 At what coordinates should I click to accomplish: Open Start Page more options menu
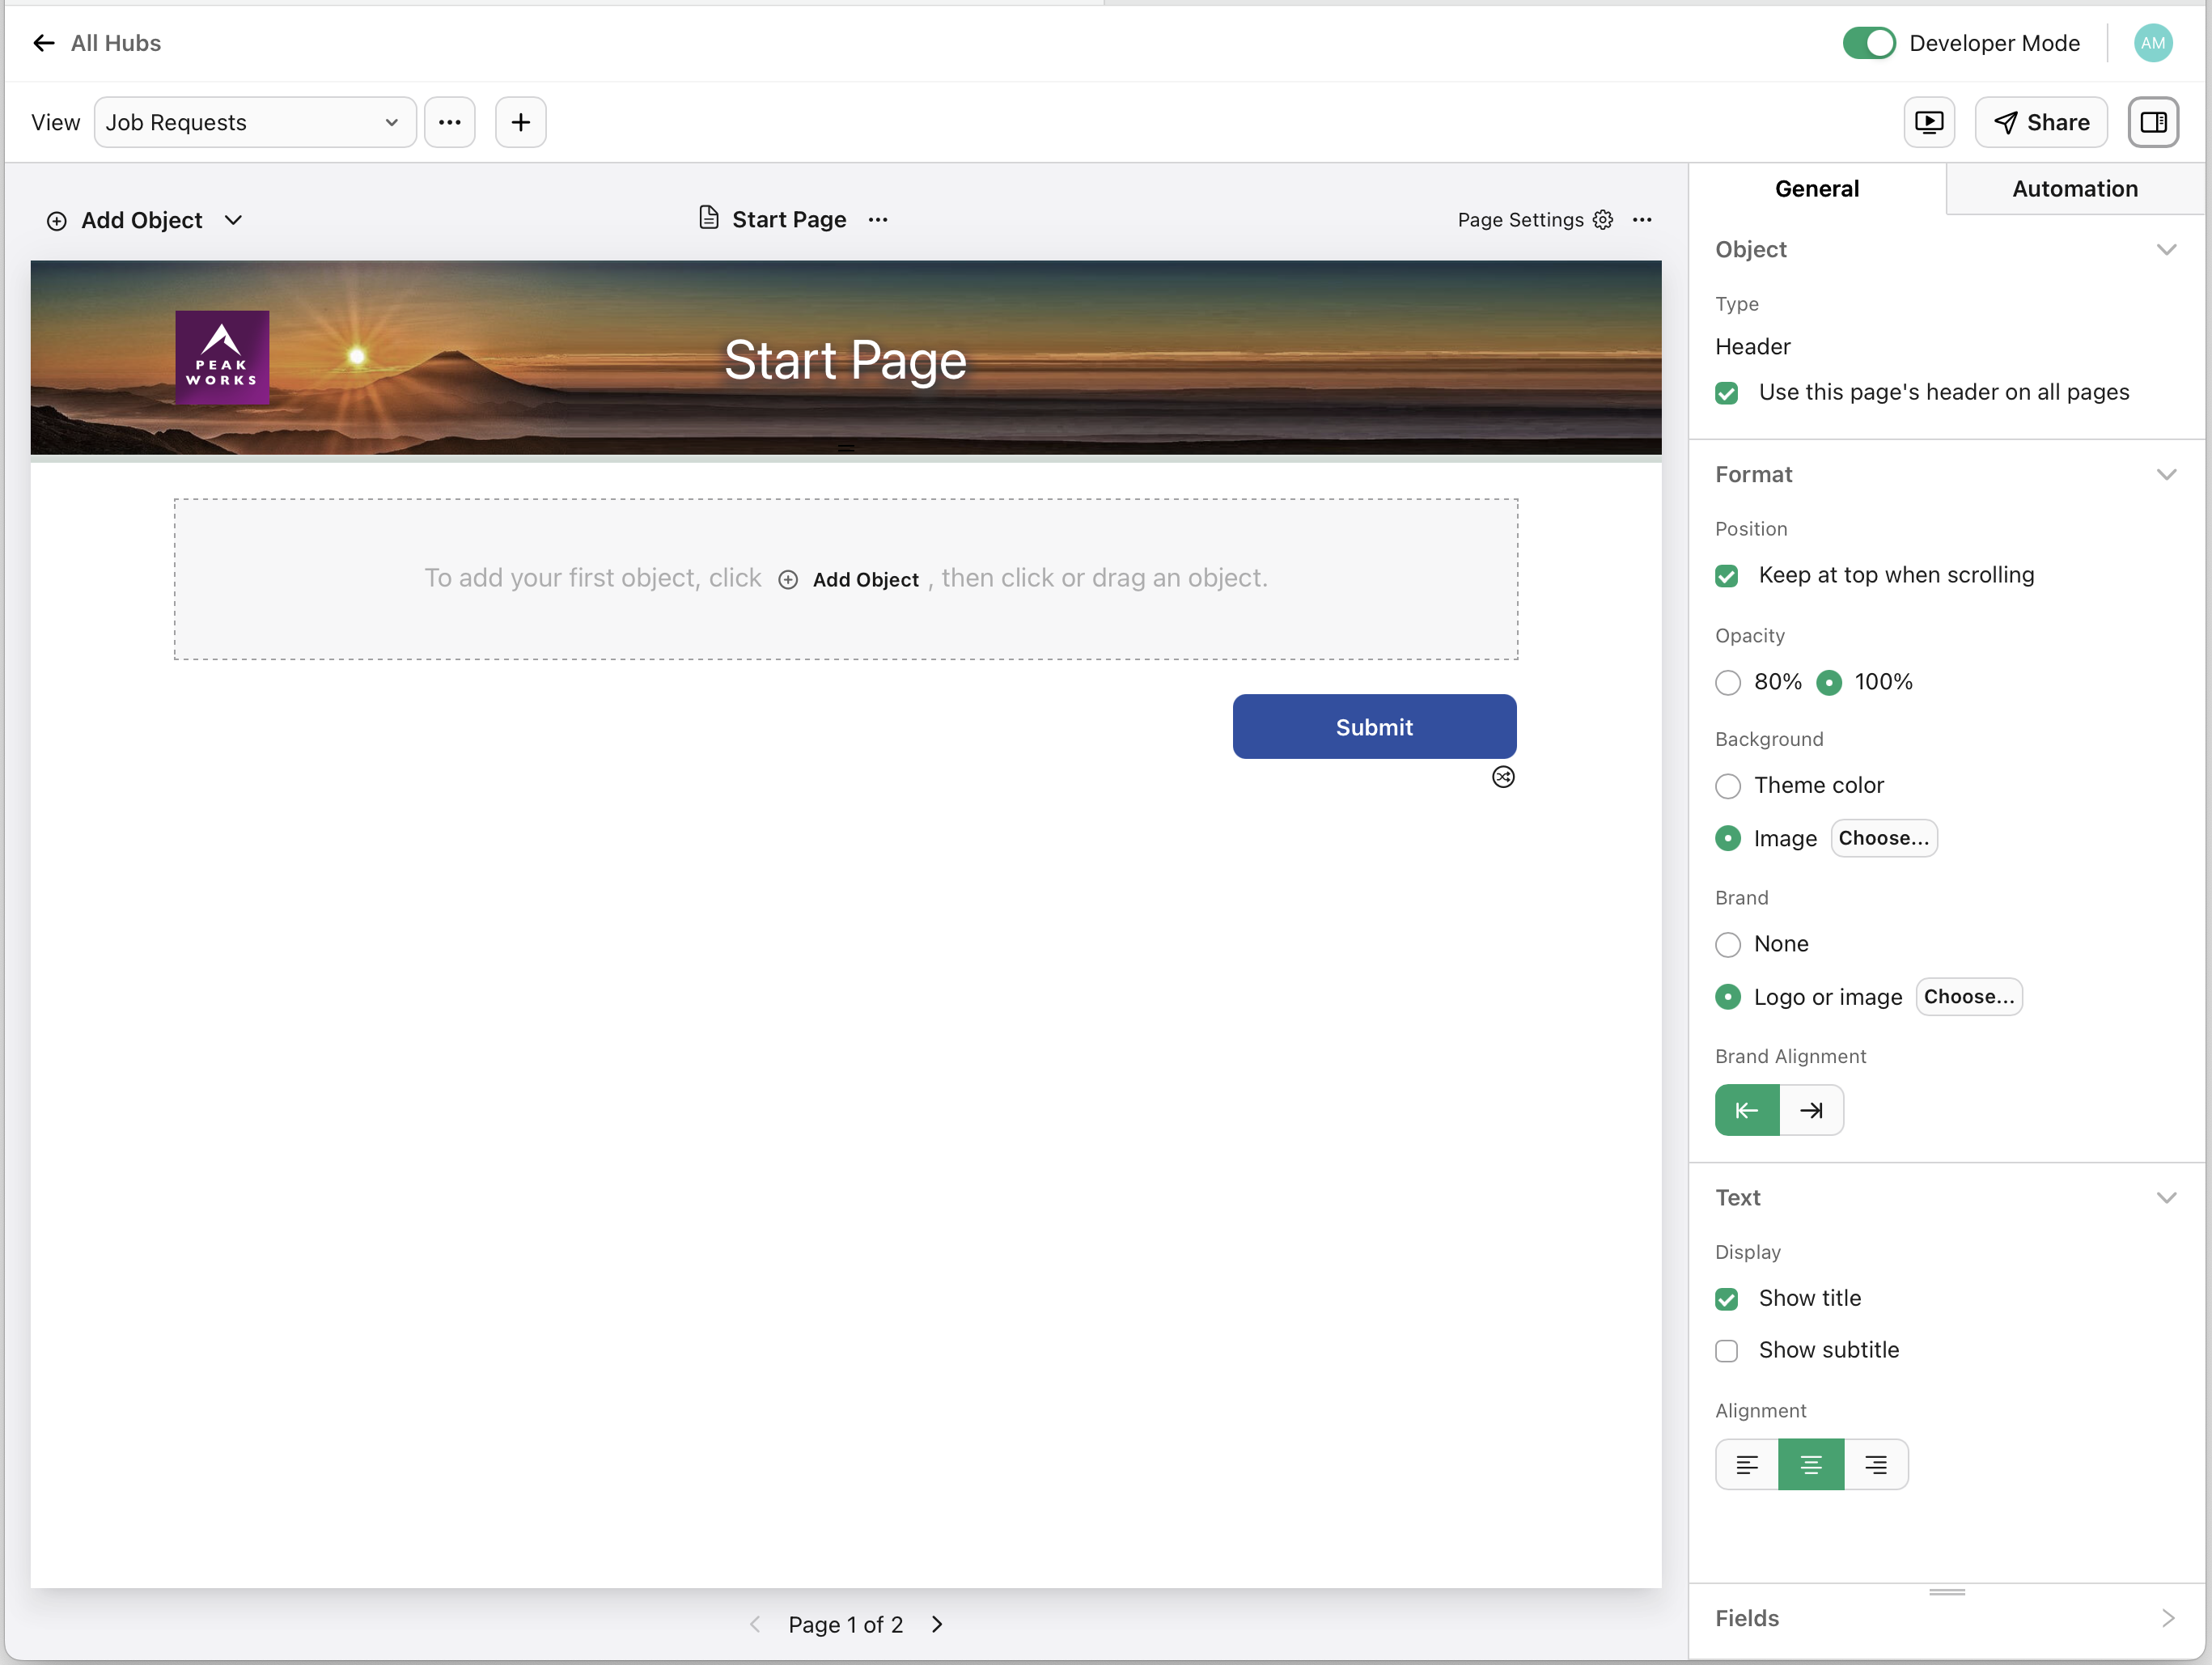tap(877, 219)
